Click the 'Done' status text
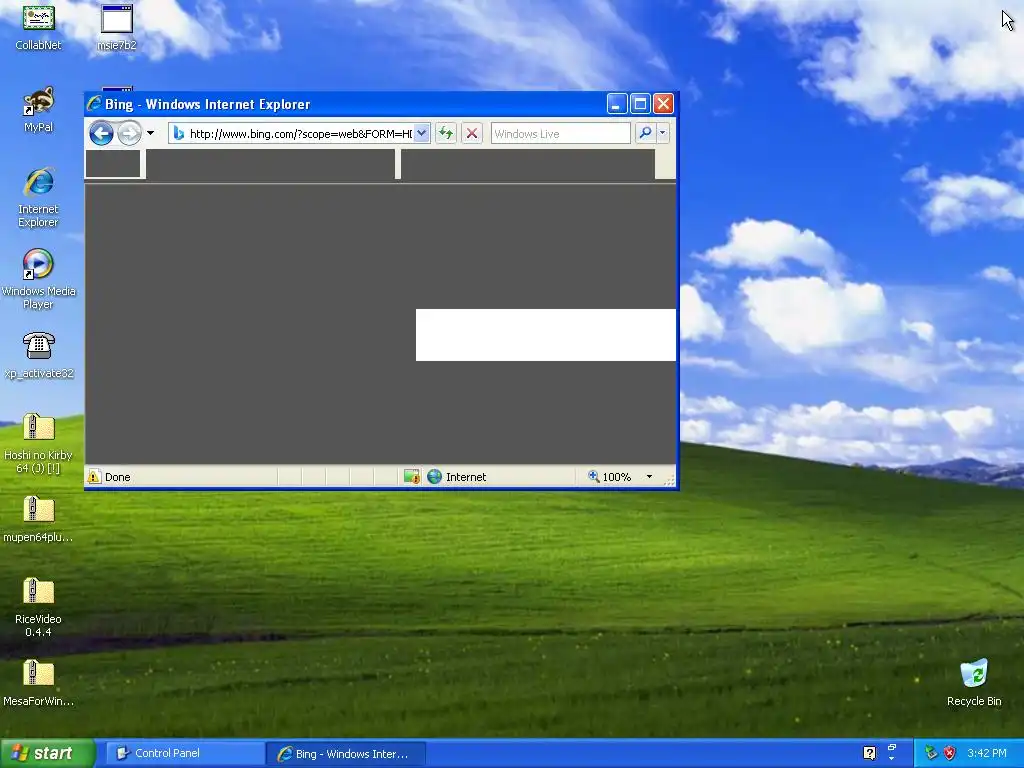1024x768 pixels. click(118, 477)
